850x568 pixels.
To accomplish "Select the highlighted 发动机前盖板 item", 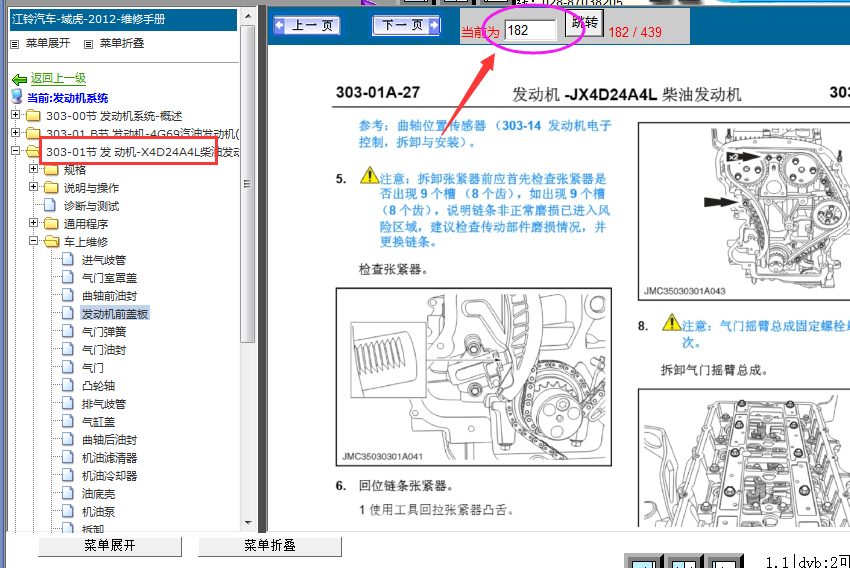I will [x=114, y=314].
